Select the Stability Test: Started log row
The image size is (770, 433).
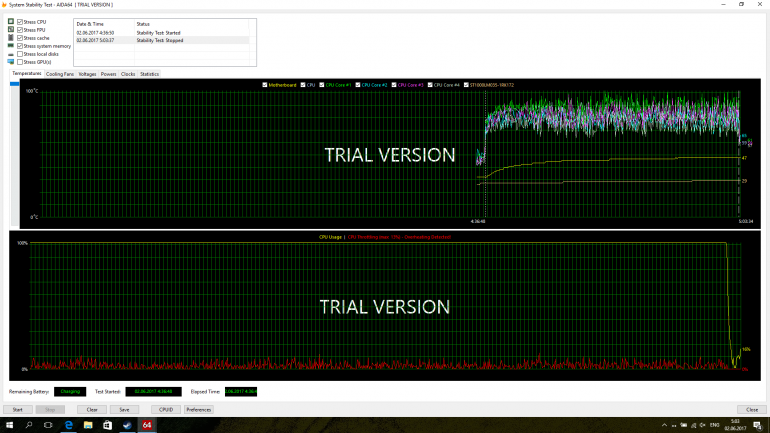162,33
